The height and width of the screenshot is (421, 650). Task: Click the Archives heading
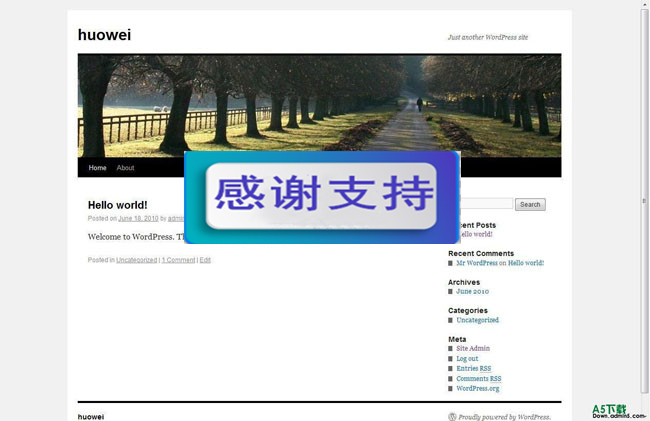[464, 282]
